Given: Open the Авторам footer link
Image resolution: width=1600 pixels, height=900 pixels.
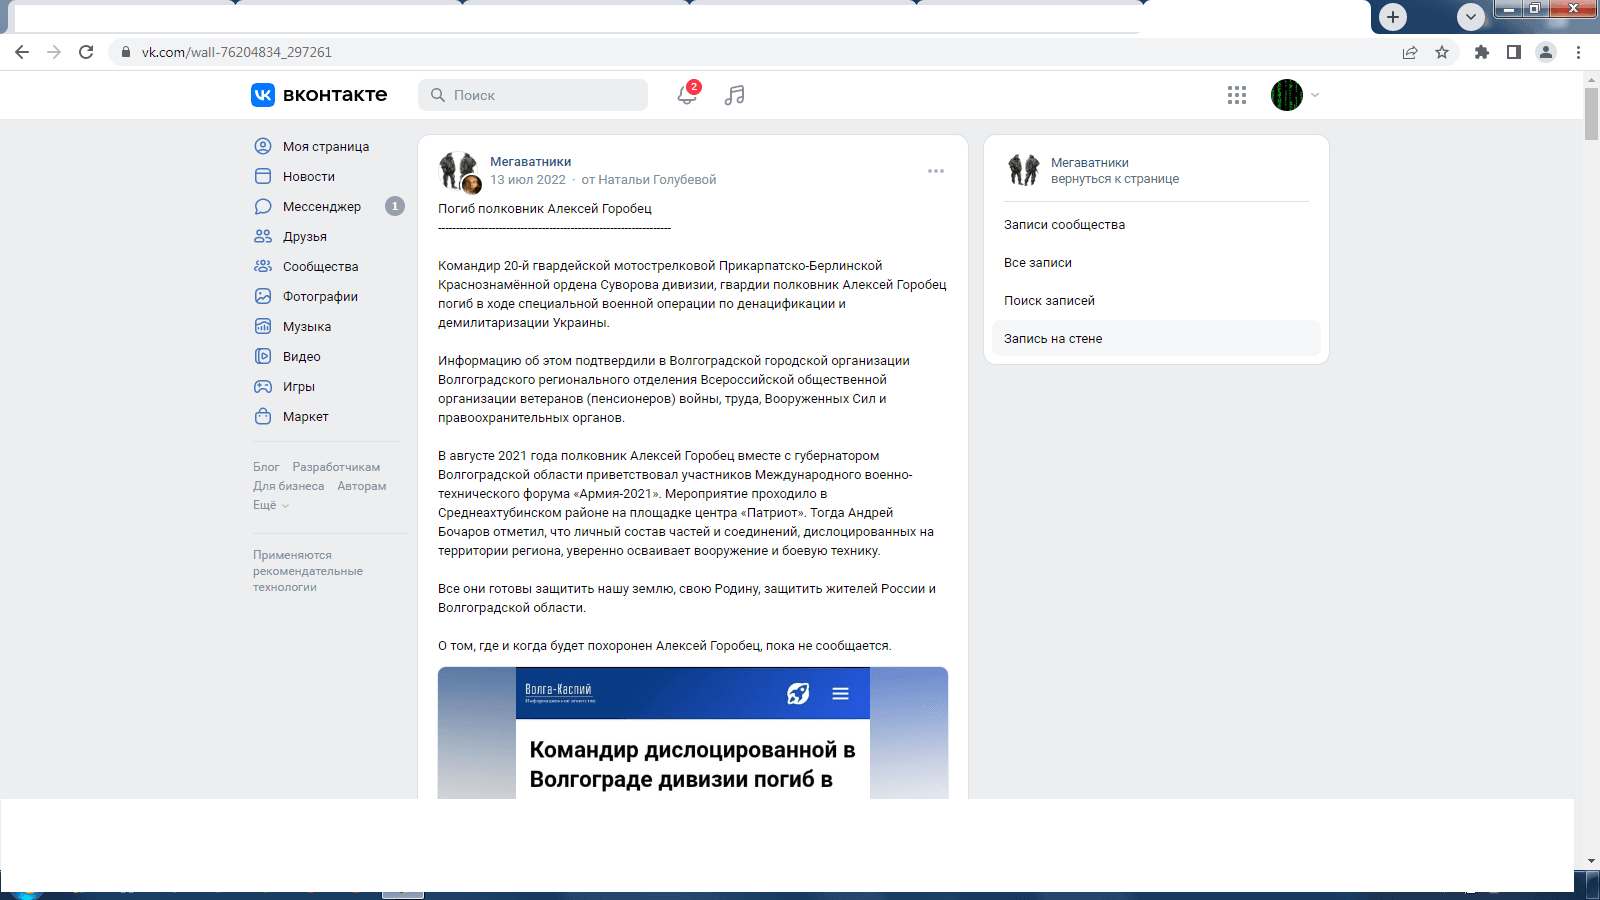Looking at the screenshot, I should (x=361, y=486).
